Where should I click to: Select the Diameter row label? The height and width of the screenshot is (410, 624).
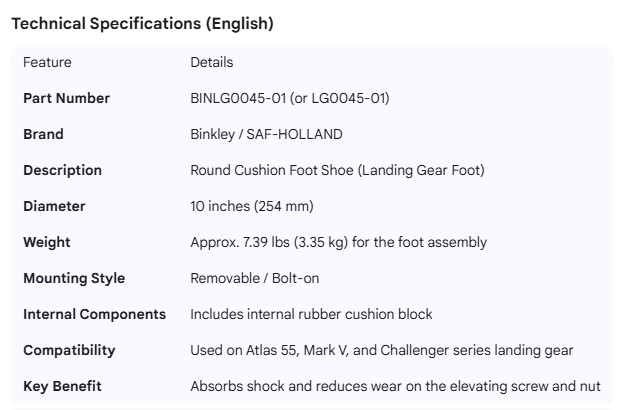pos(55,206)
